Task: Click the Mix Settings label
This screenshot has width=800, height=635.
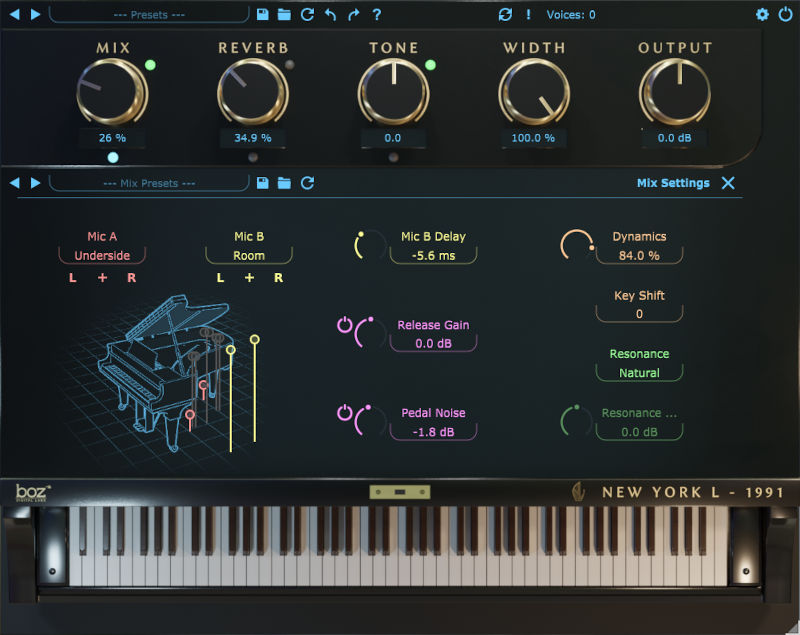Action: (673, 183)
